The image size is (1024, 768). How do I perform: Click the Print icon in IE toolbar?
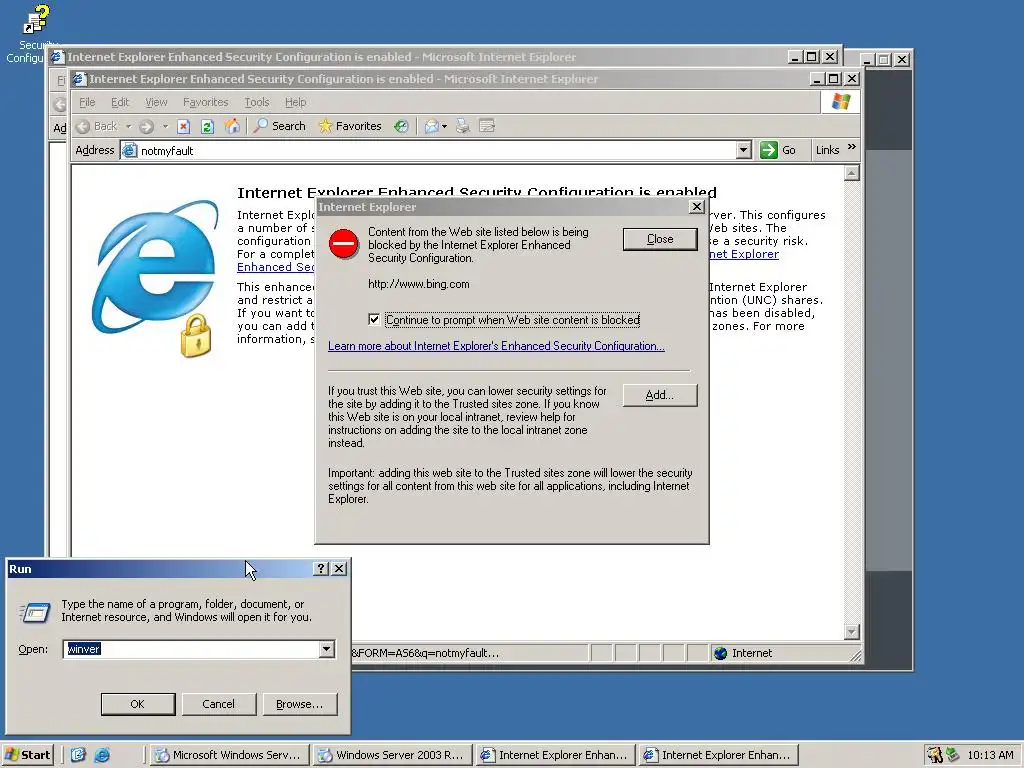(462, 126)
